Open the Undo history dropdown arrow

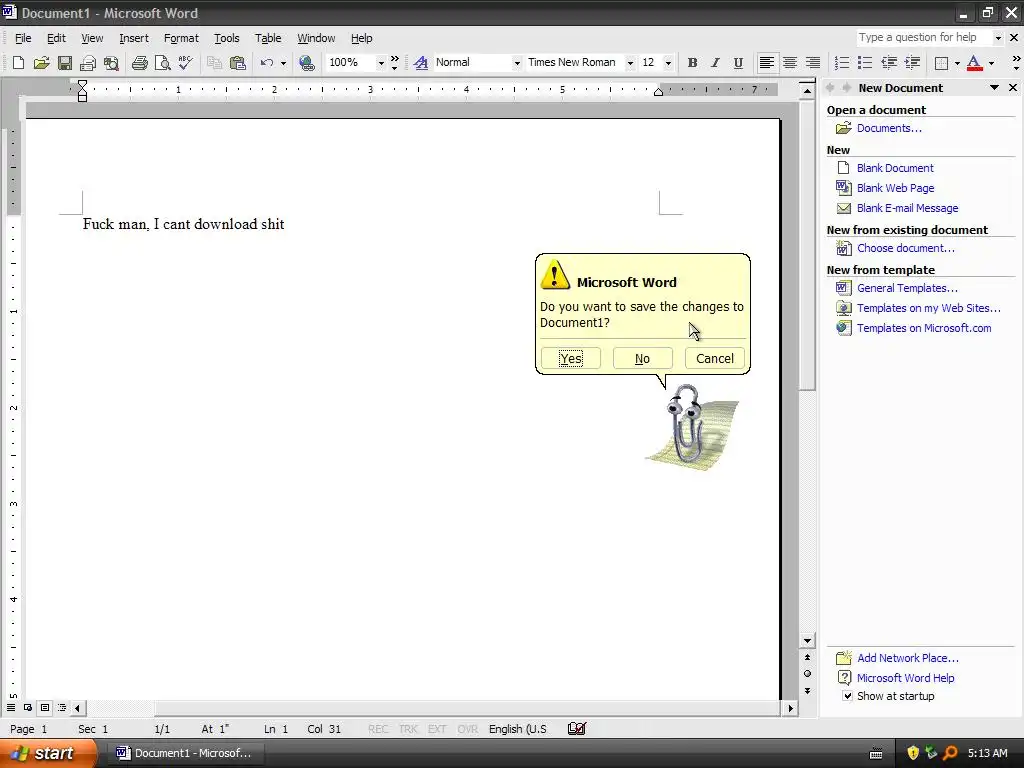pyautogui.click(x=283, y=63)
